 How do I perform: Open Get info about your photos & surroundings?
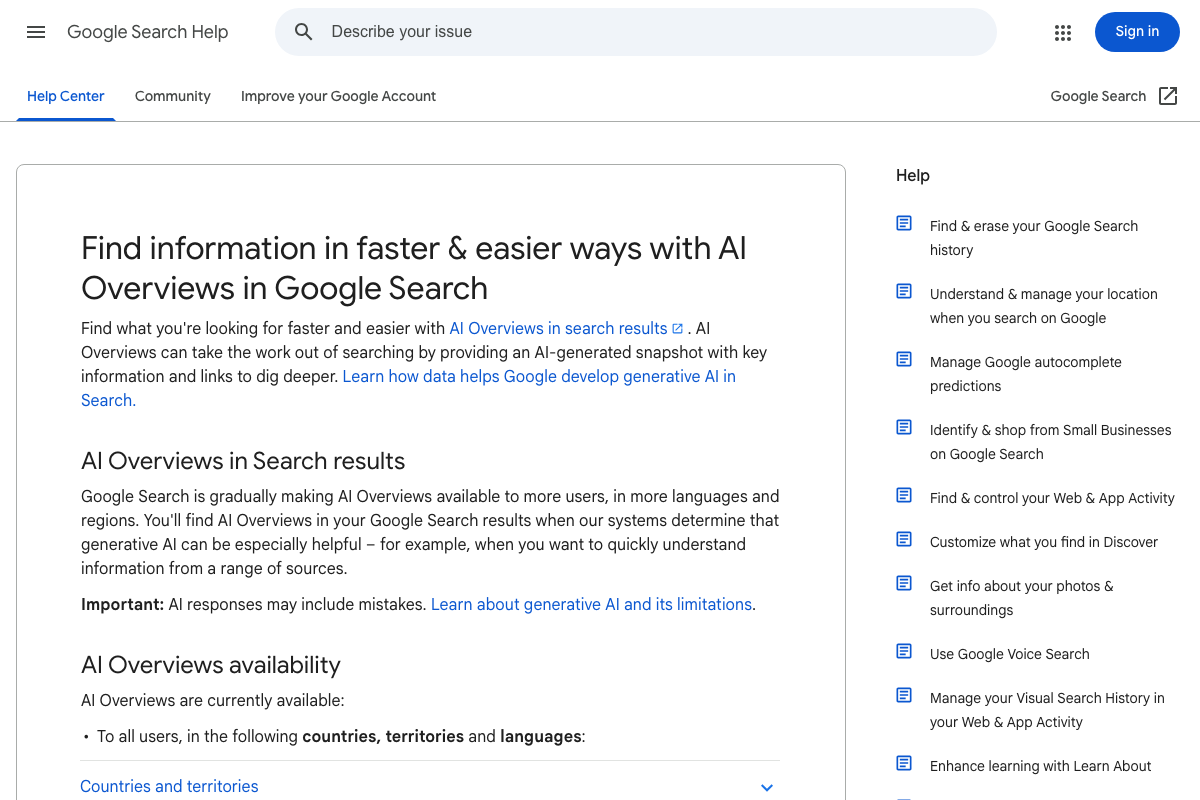coord(1022,598)
